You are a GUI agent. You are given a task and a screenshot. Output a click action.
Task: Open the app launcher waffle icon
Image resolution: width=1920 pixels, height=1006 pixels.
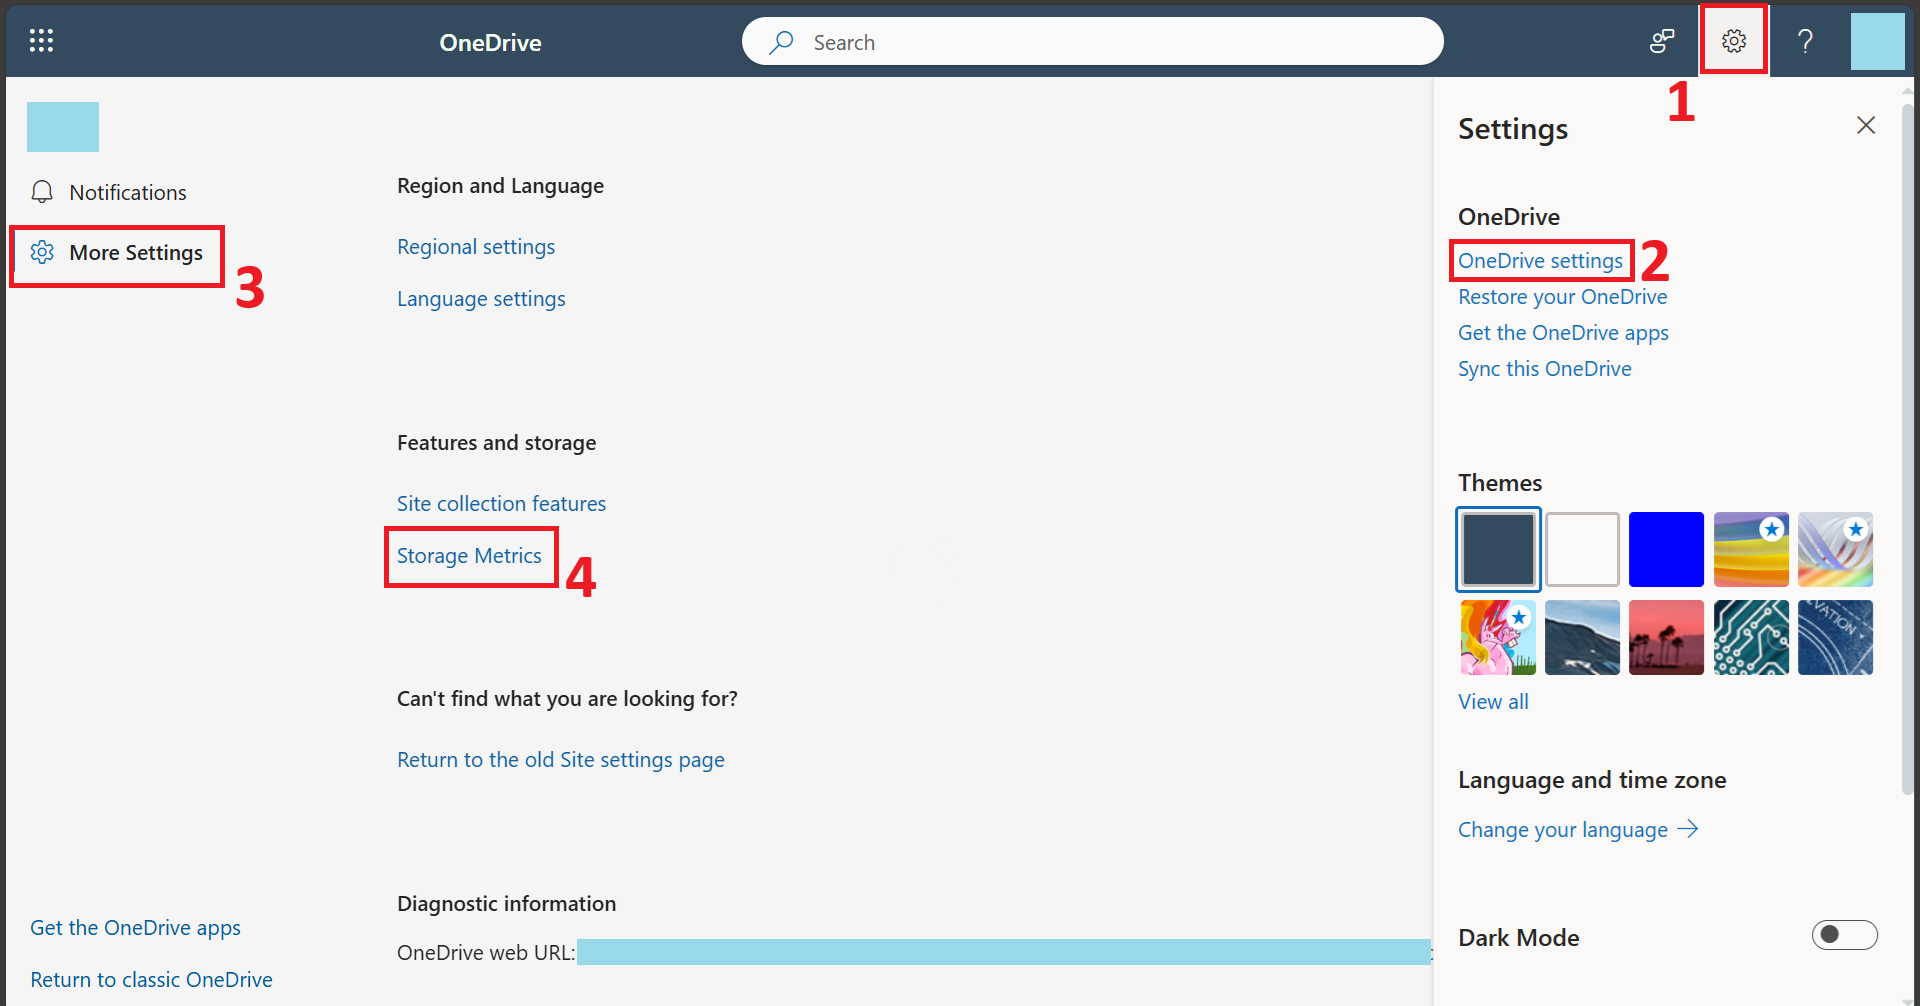tap(41, 41)
